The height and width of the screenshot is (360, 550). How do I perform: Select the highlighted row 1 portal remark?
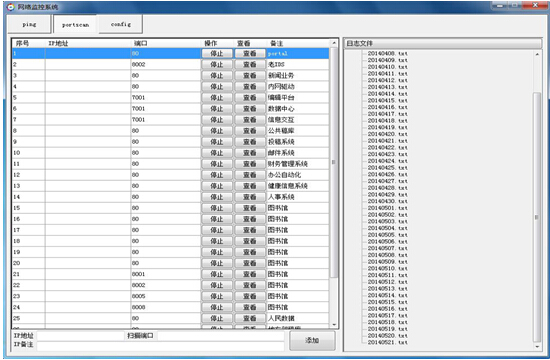[297, 53]
